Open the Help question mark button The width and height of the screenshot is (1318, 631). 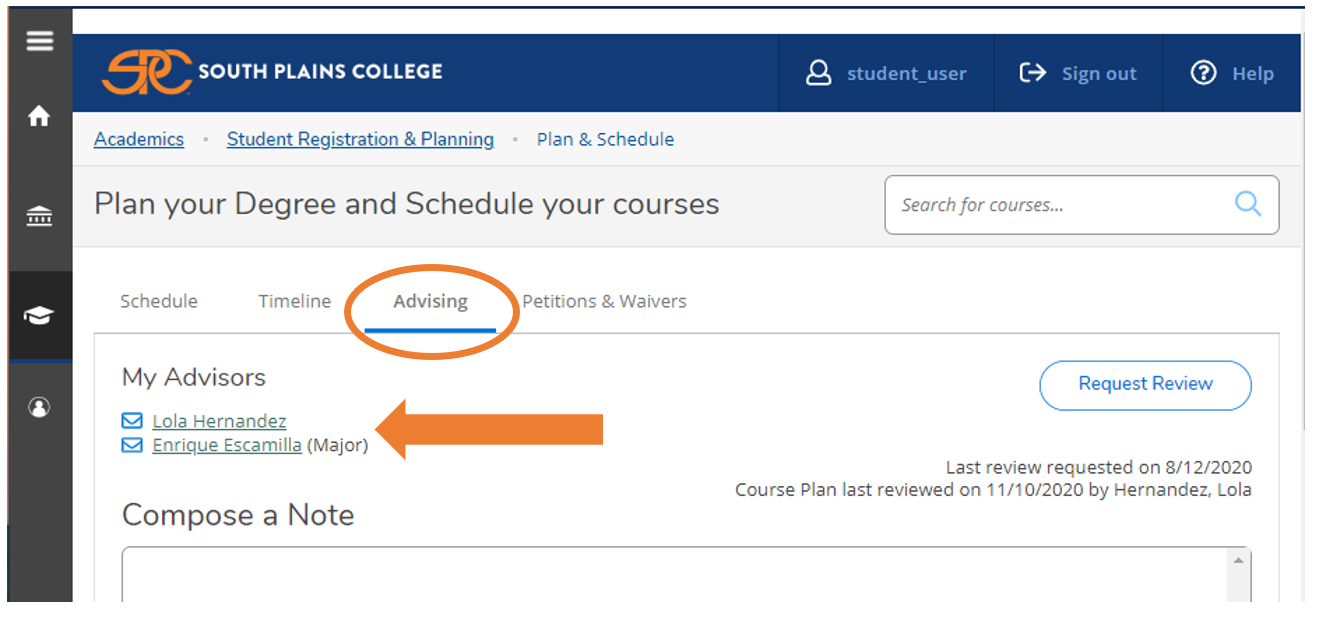tap(1232, 73)
